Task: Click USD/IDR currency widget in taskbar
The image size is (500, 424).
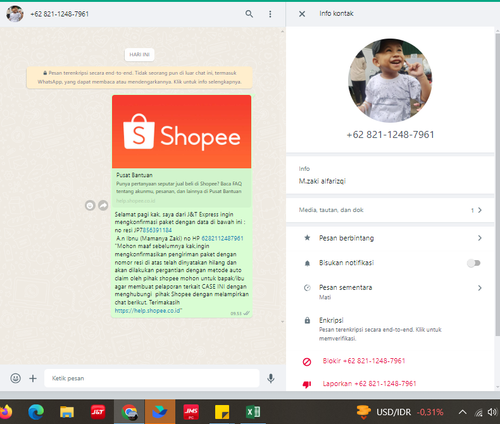Action: [400, 412]
